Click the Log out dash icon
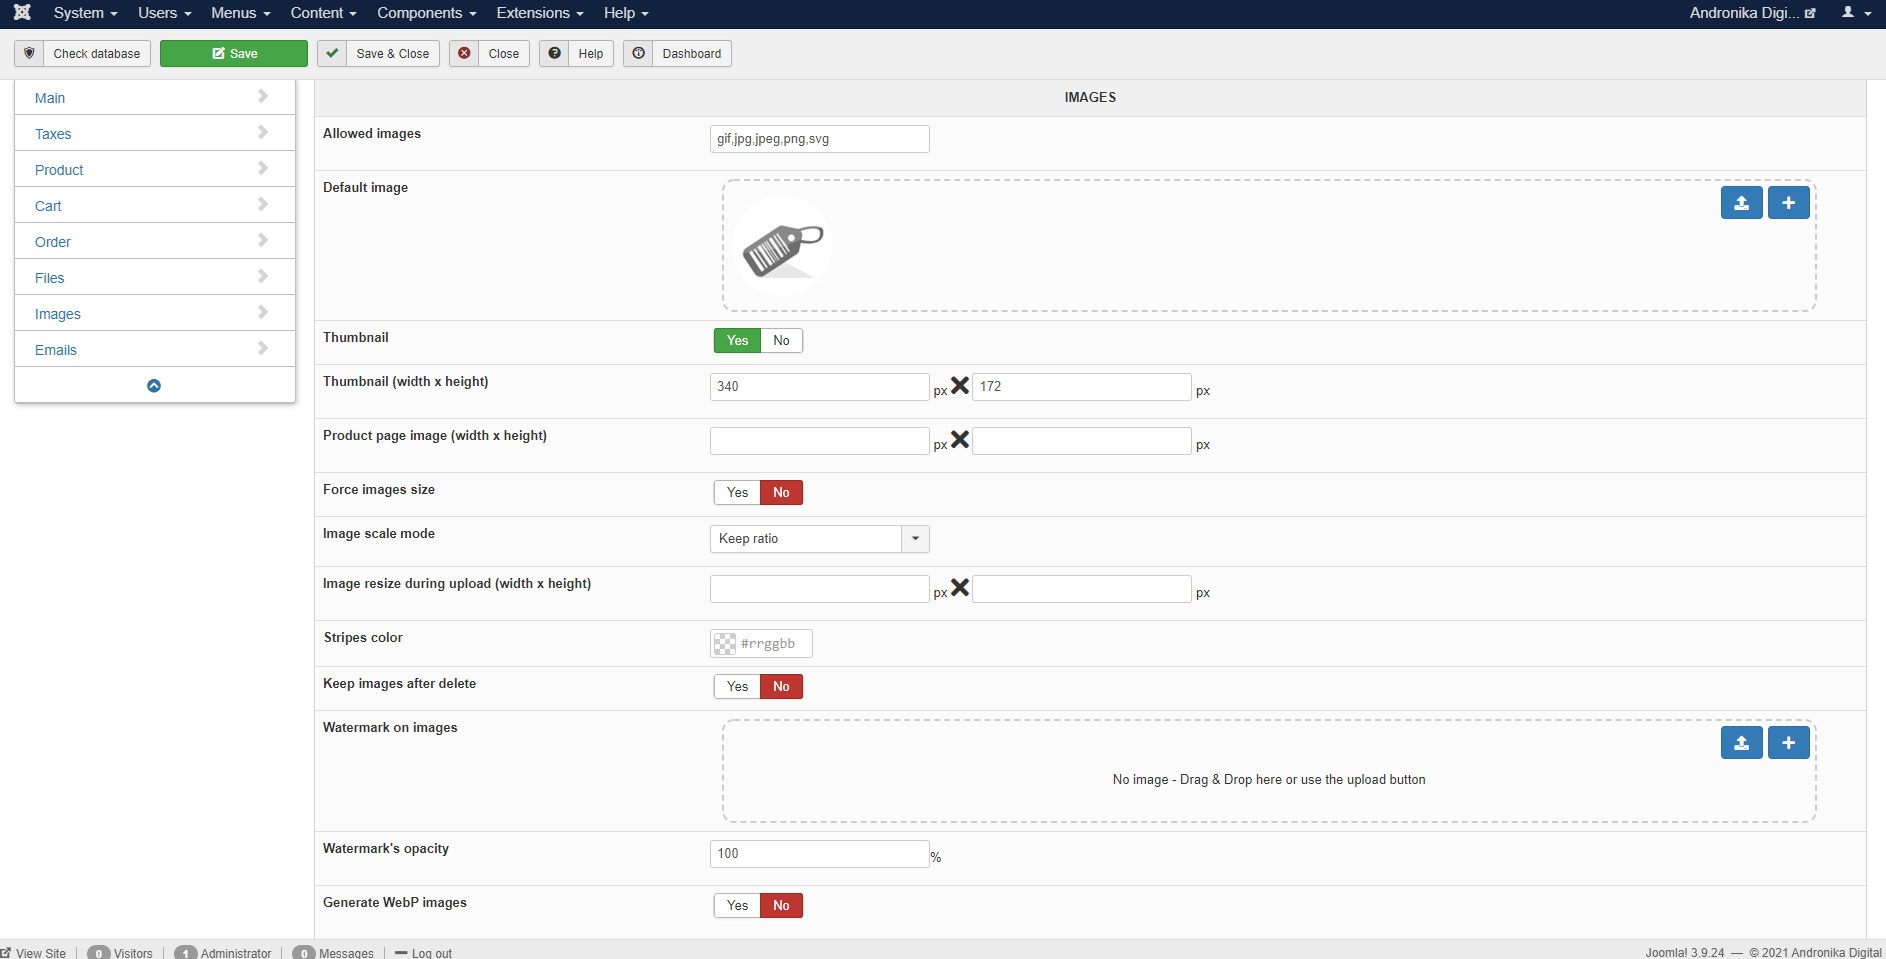The image size is (1886, 959). 401,953
